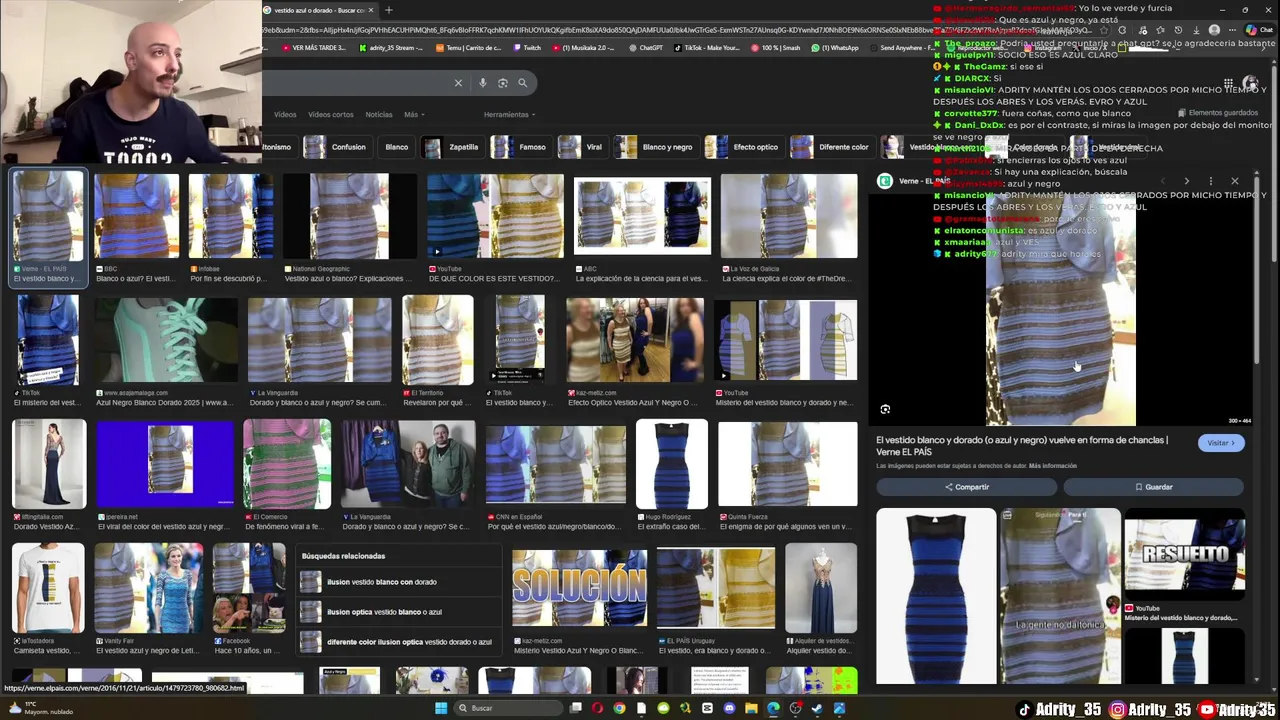Click the Windows taskbar search box
Screen dimensions: 1280x720
510,708
